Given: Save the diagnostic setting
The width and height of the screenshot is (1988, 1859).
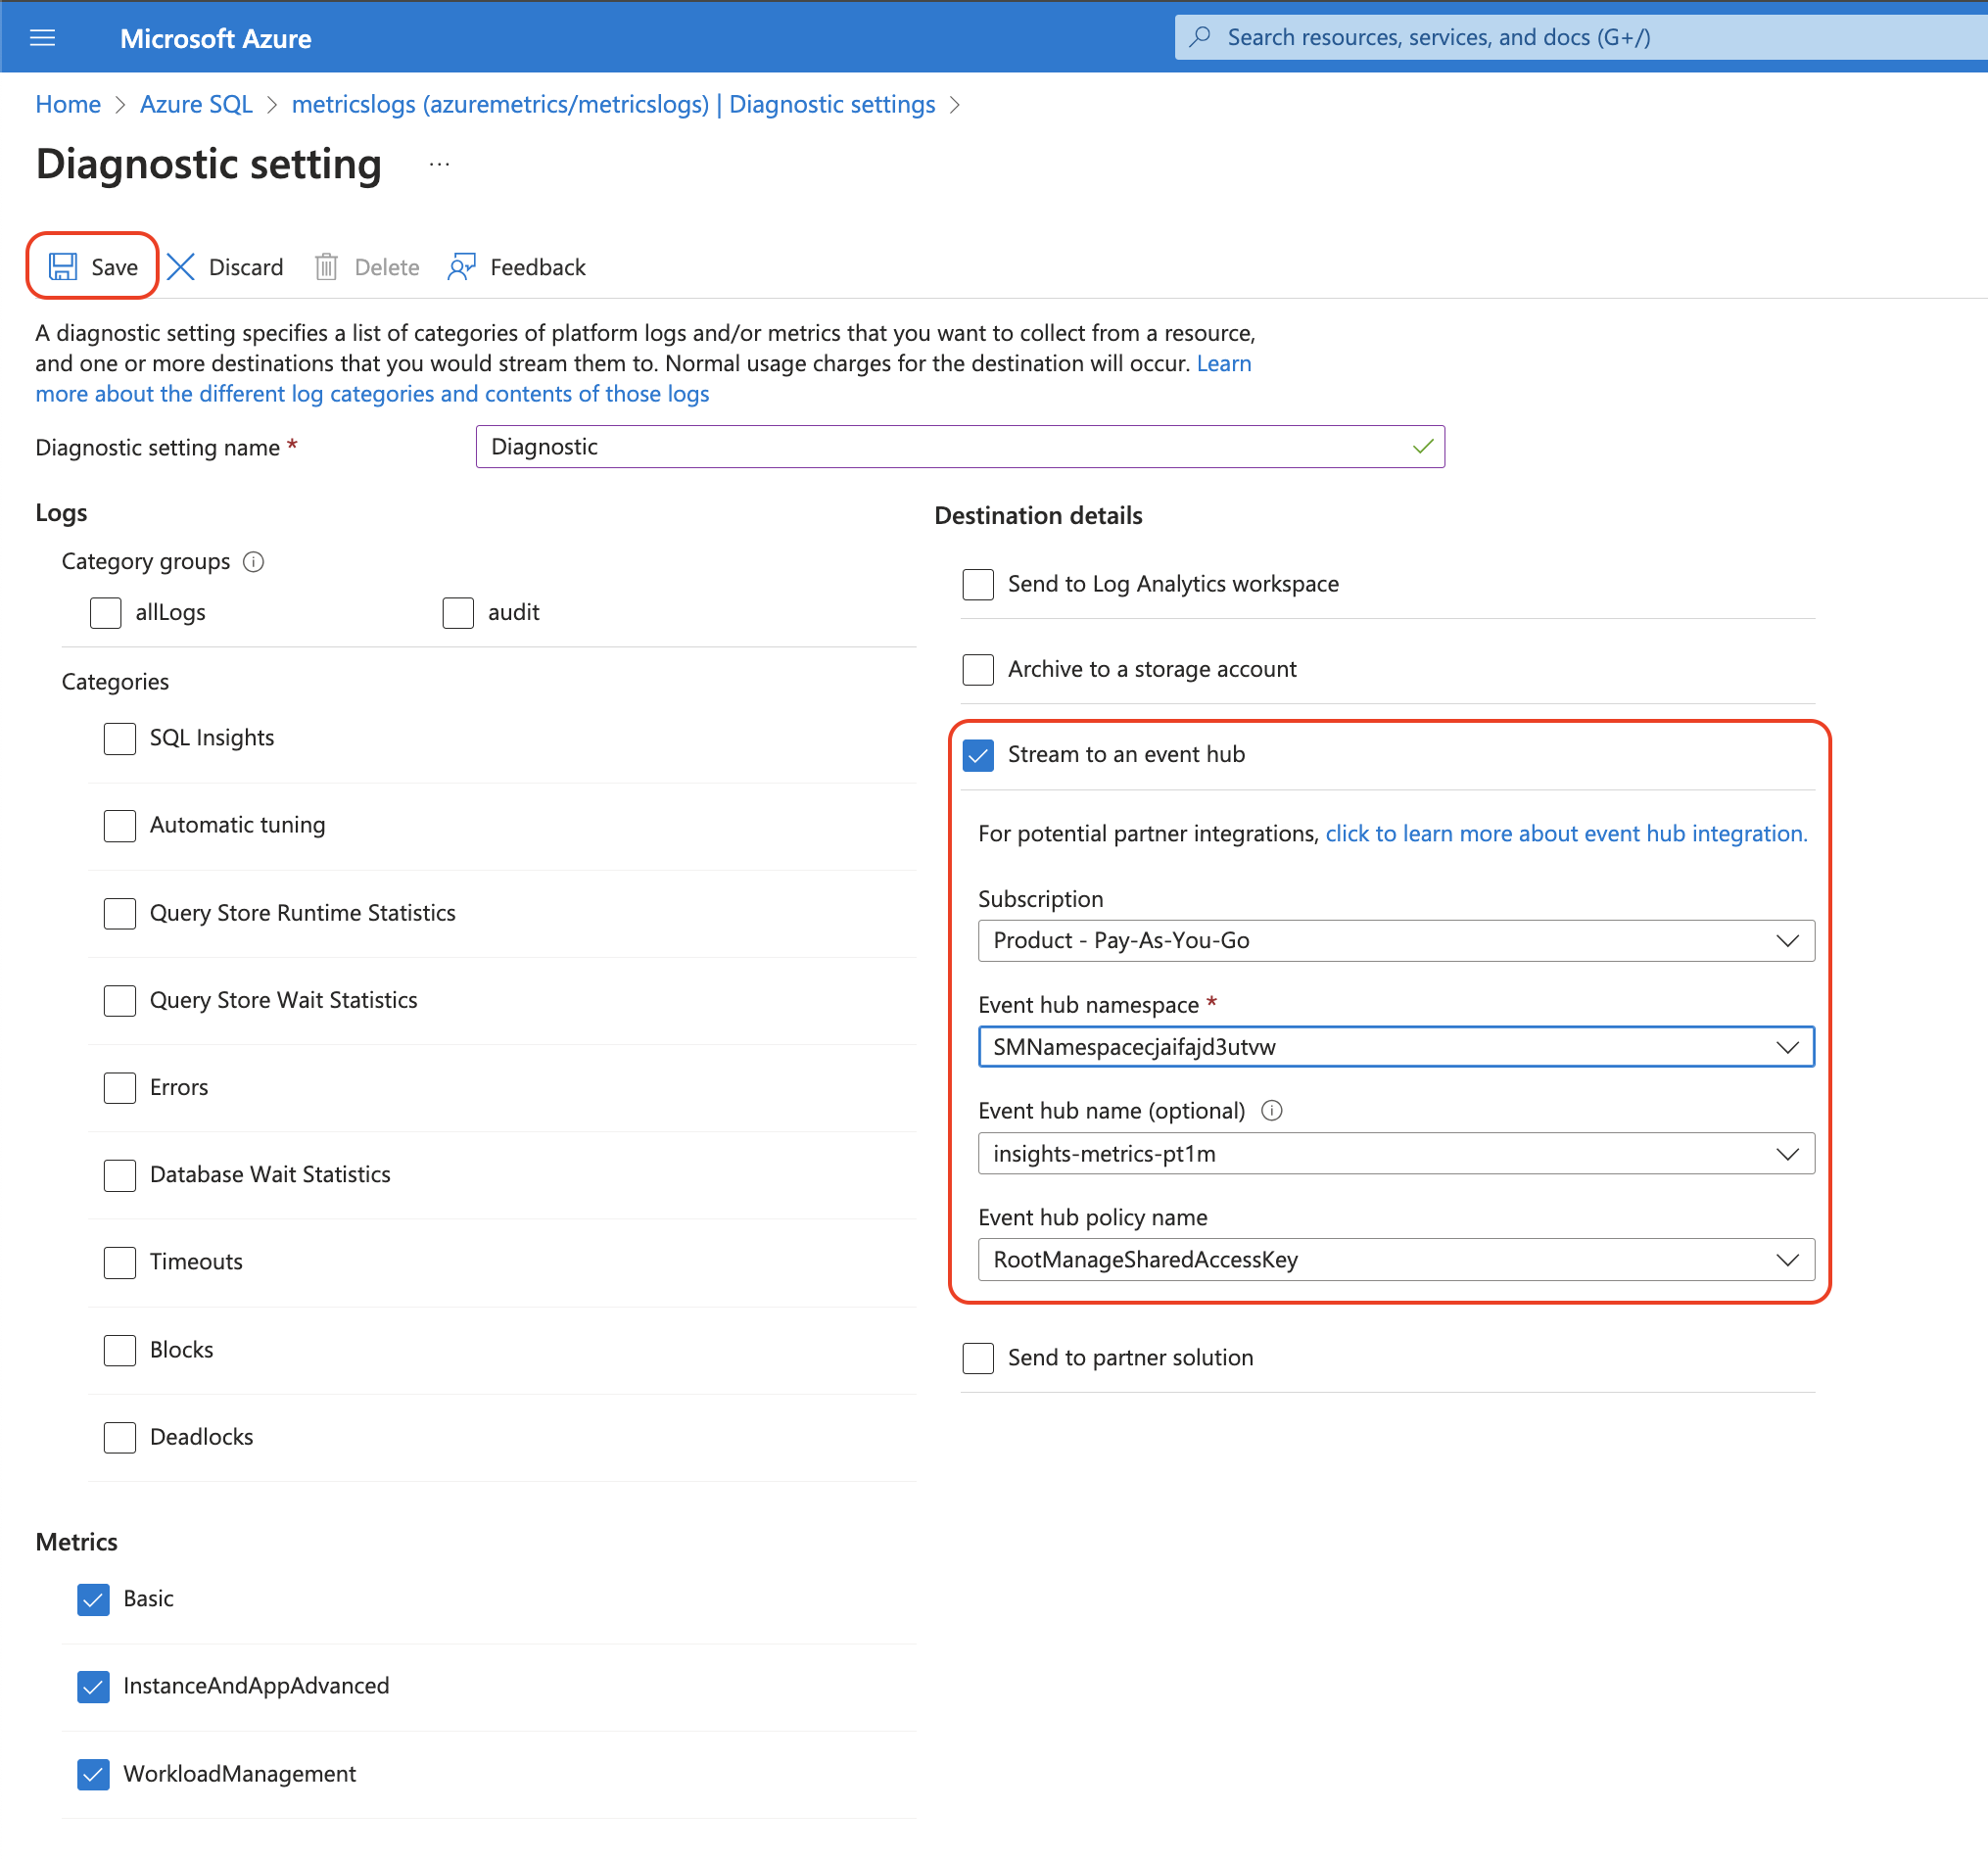Looking at the screenshot, I should pos(92,266).
